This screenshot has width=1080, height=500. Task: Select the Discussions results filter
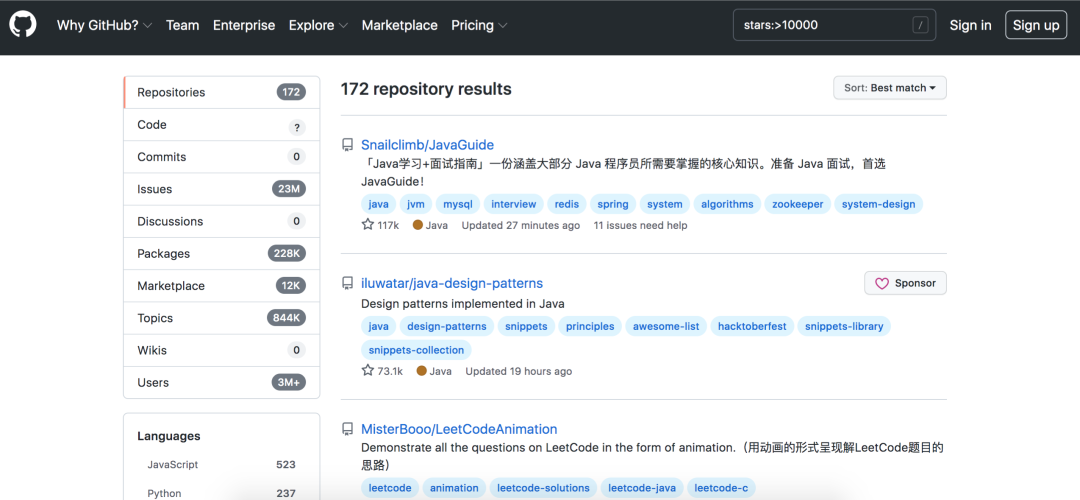(221, 221)
